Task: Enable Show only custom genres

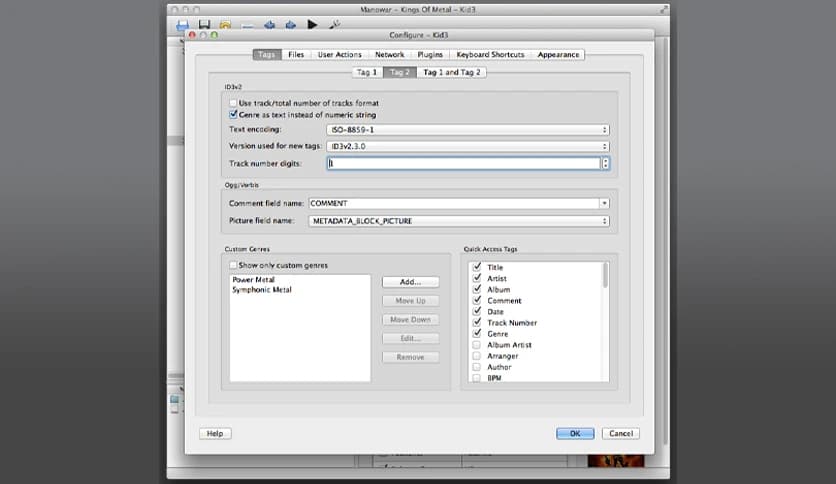Action: coord(233,265)
